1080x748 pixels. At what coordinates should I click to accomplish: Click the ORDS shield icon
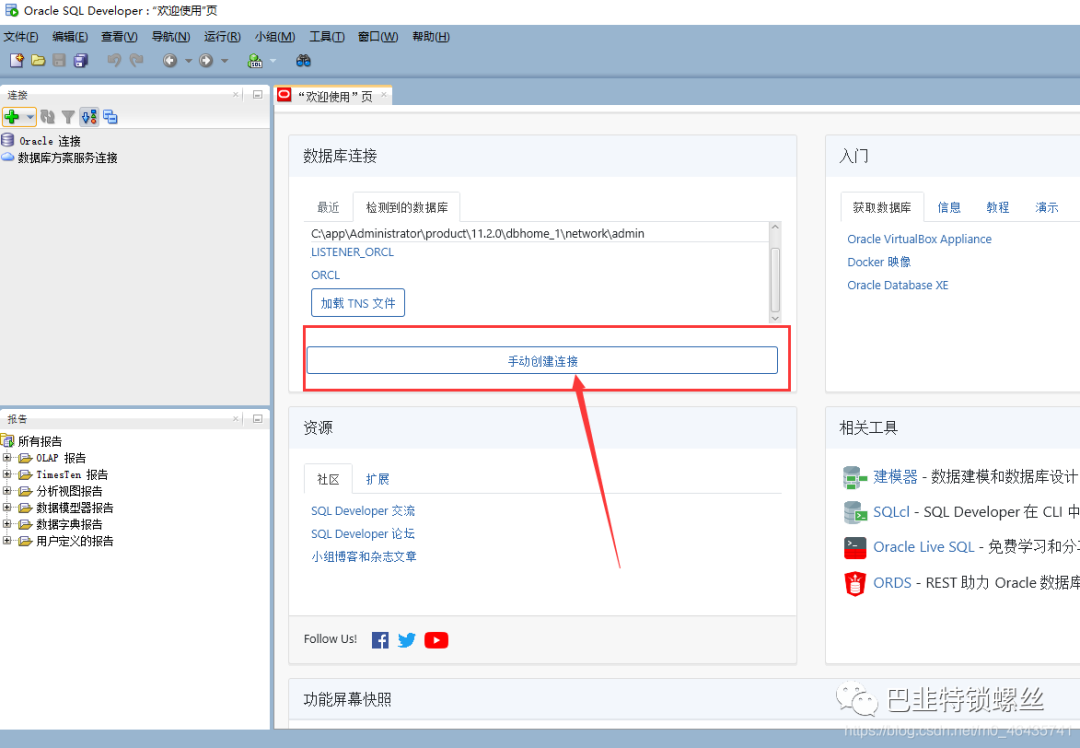pyautogui.click(x=855, y=583)
